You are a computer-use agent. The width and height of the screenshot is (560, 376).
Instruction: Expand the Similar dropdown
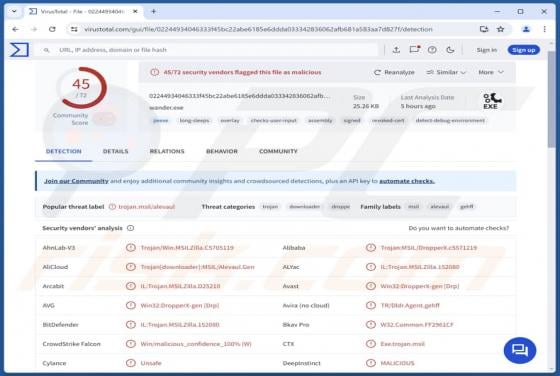pyautogui.click(x=446, y=72)
